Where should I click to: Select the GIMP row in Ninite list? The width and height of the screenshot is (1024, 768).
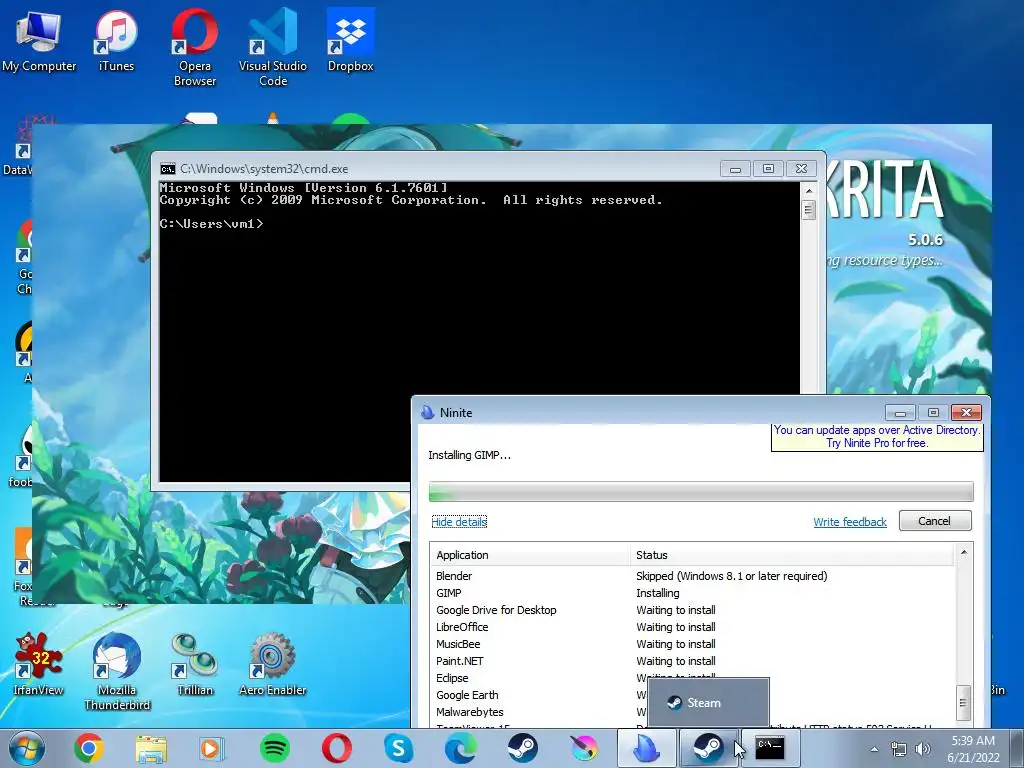(x=694, y=593)
